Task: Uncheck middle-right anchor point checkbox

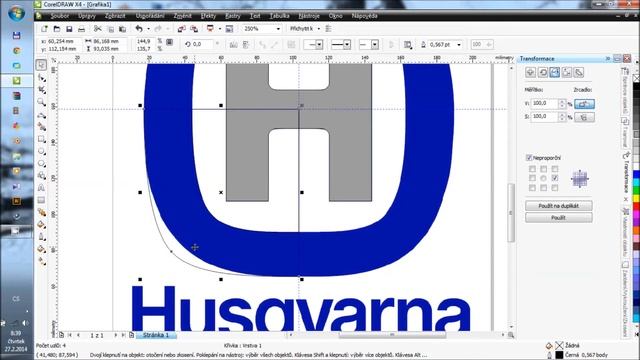Action: (x=554, y=178)
